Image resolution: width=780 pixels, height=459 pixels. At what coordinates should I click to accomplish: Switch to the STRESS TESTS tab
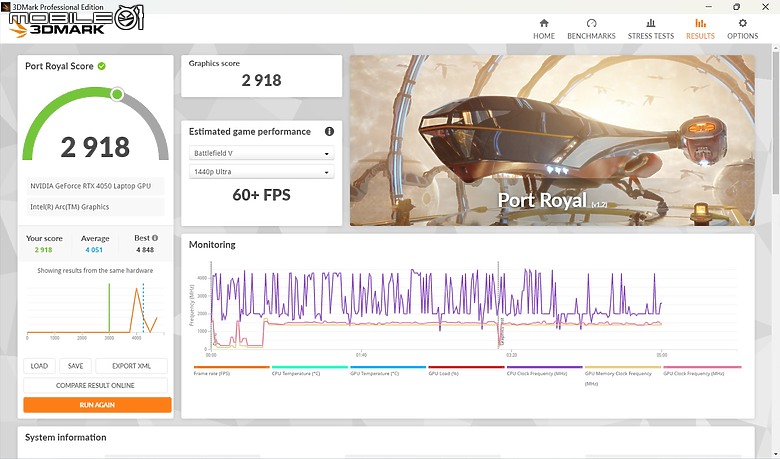[x=651, y=29]
